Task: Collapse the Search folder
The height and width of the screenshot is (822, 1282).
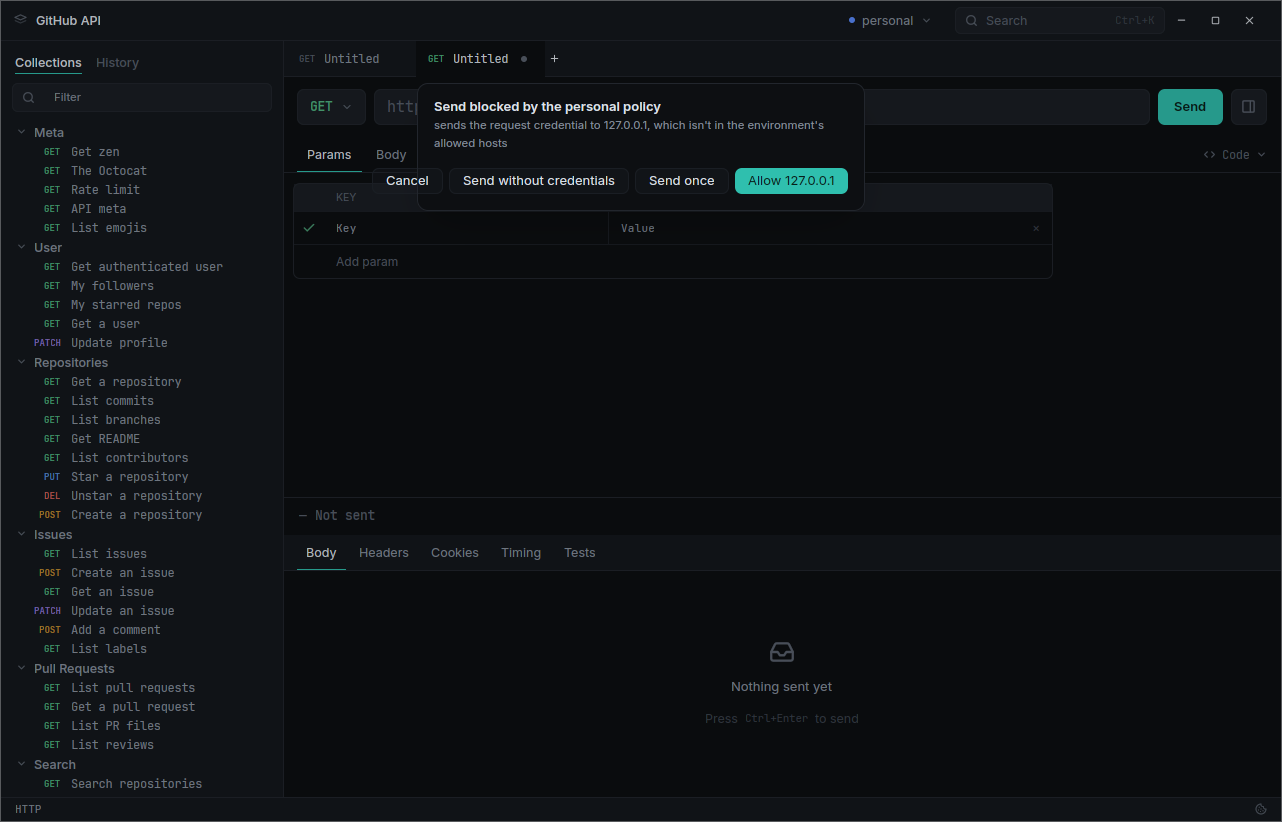Action: pos(22,764)
